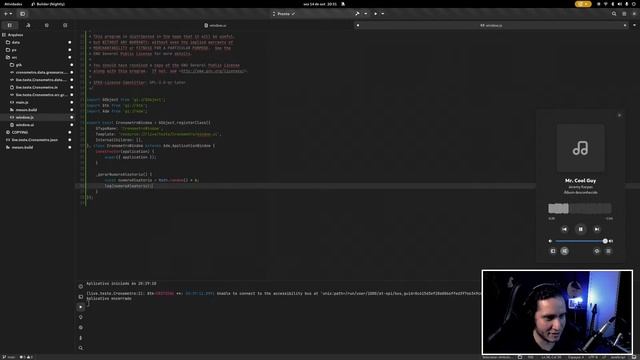The width and height of the screenshot is (640, 360).
Task: Click the top icon in bottom panel strip
Action: (x=81, y=286)
